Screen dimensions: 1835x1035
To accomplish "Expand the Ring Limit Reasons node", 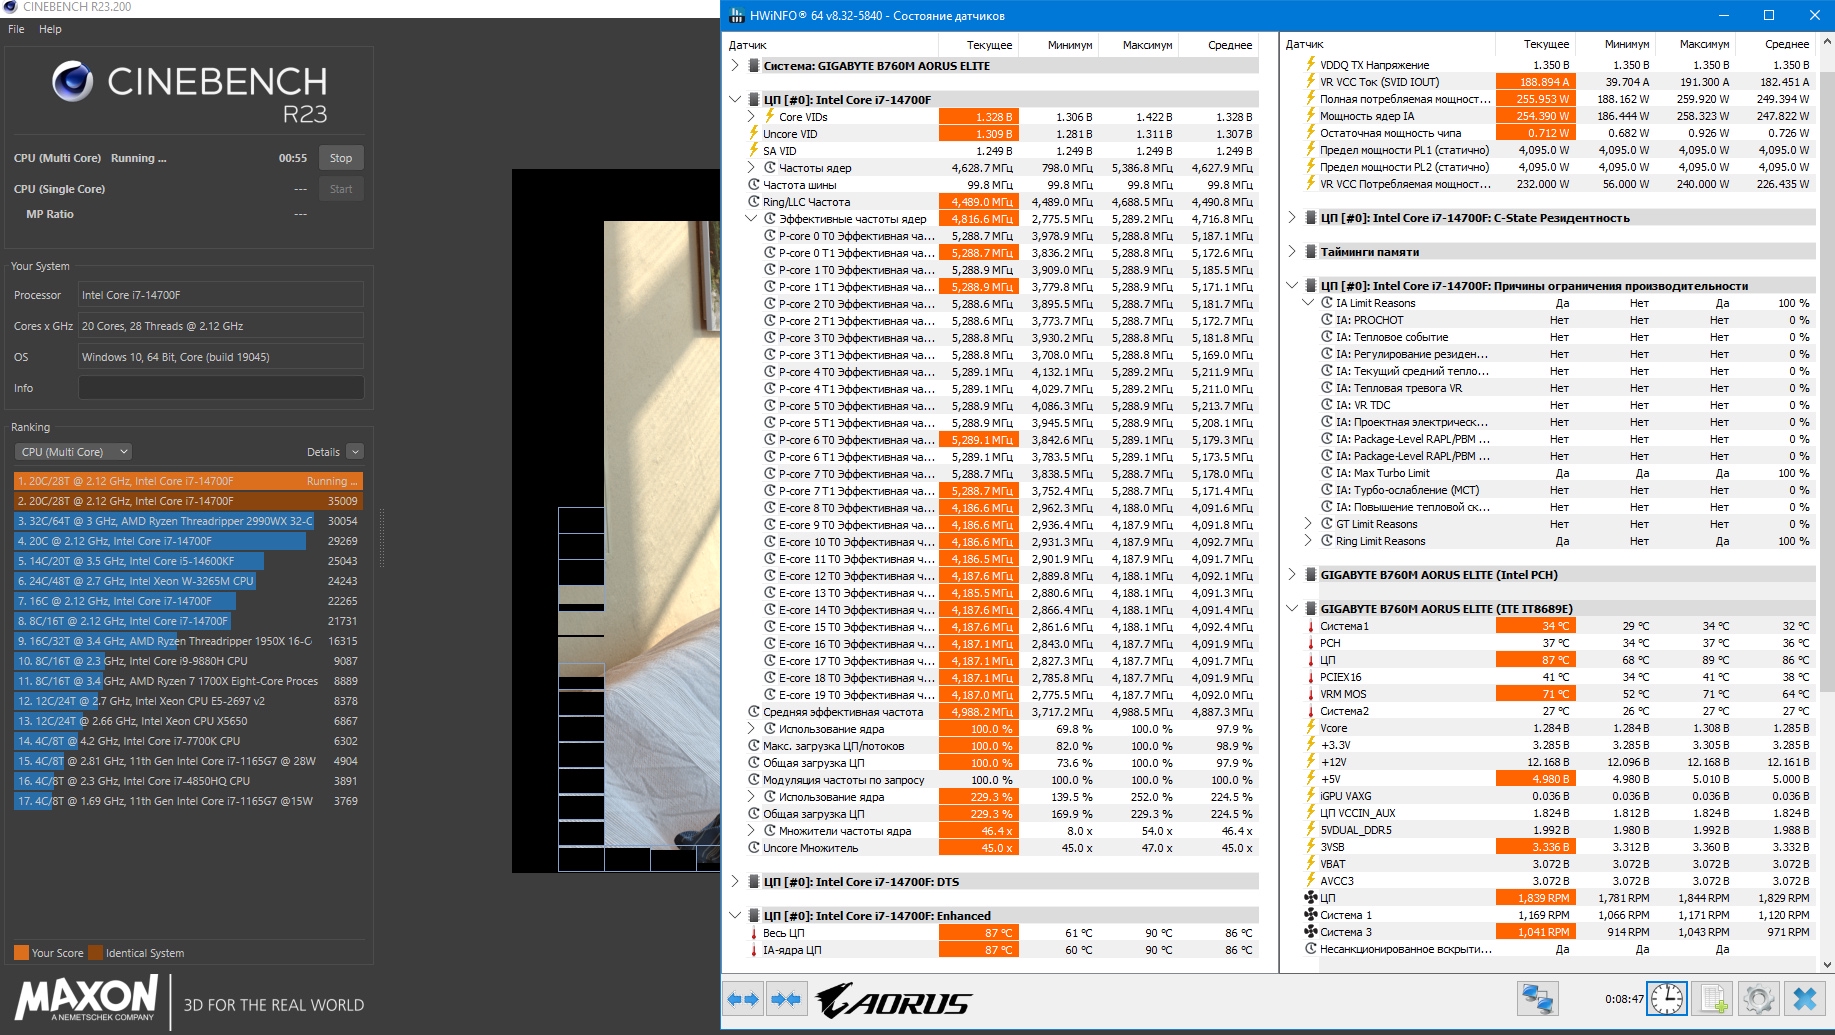I will pos(1308,541).
